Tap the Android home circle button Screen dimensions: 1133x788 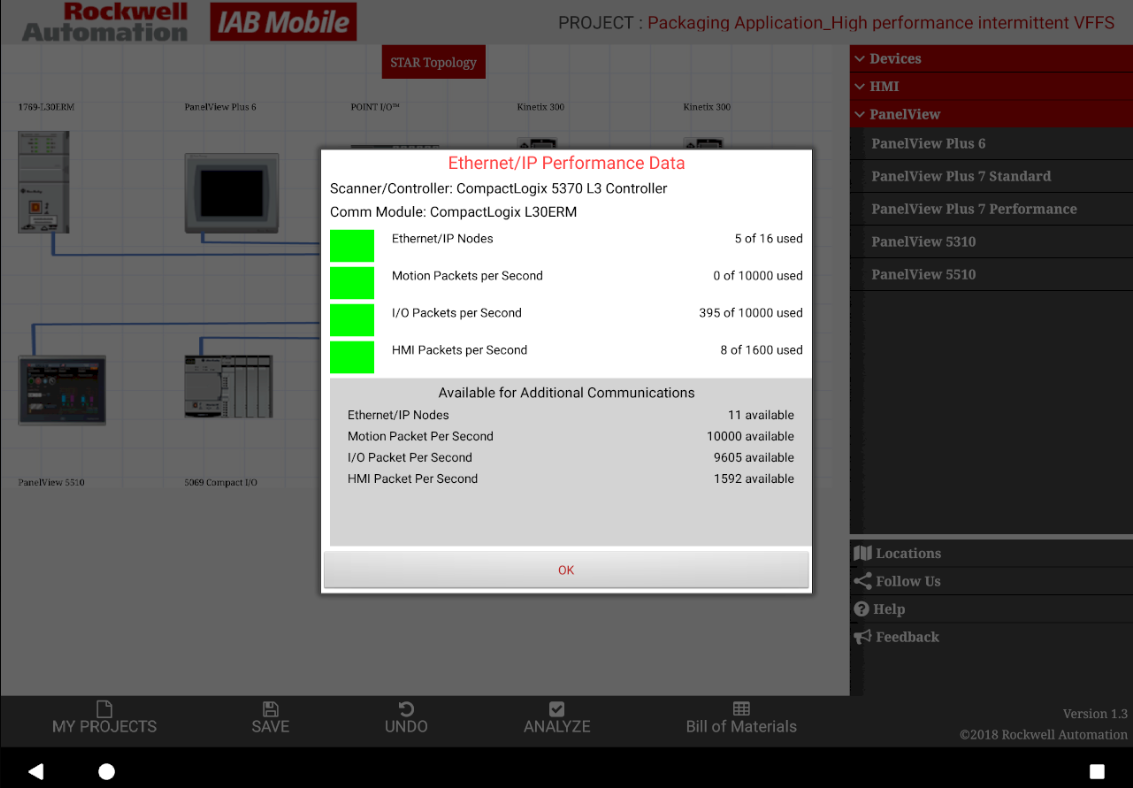coord(106,771)
